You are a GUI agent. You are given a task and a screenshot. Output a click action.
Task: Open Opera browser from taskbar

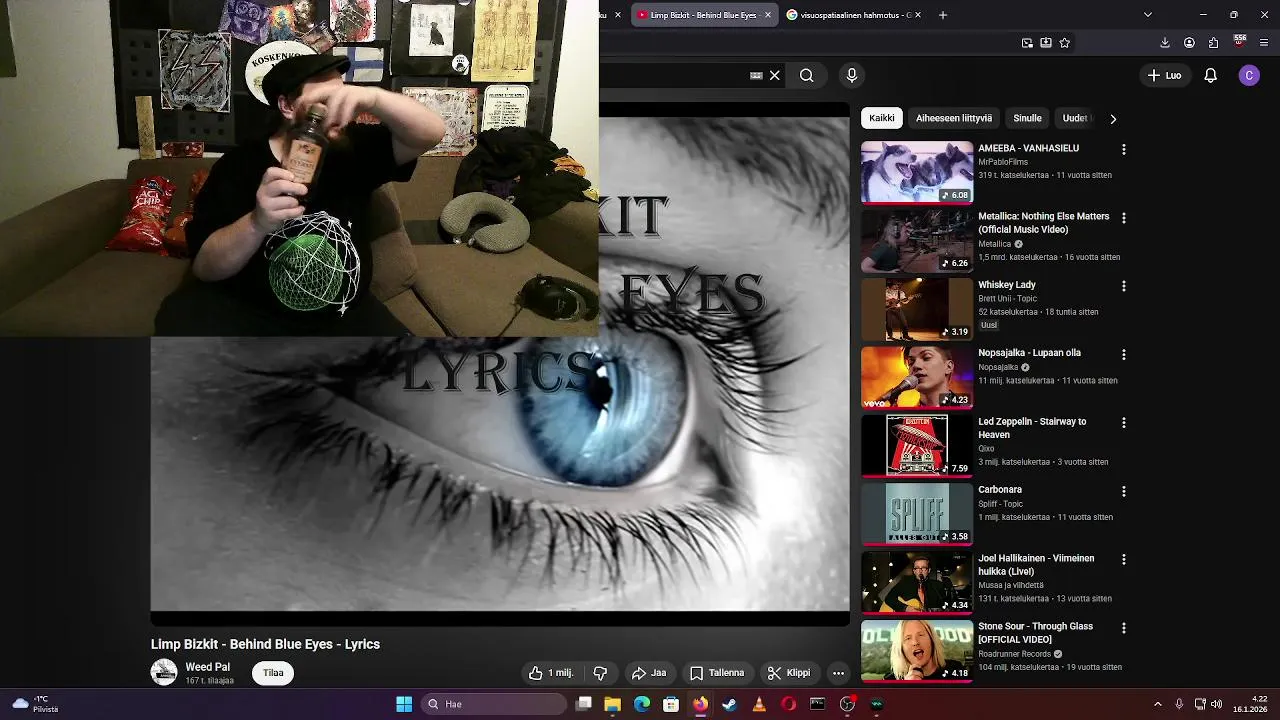pyautogui.click(x=789, y=704)
